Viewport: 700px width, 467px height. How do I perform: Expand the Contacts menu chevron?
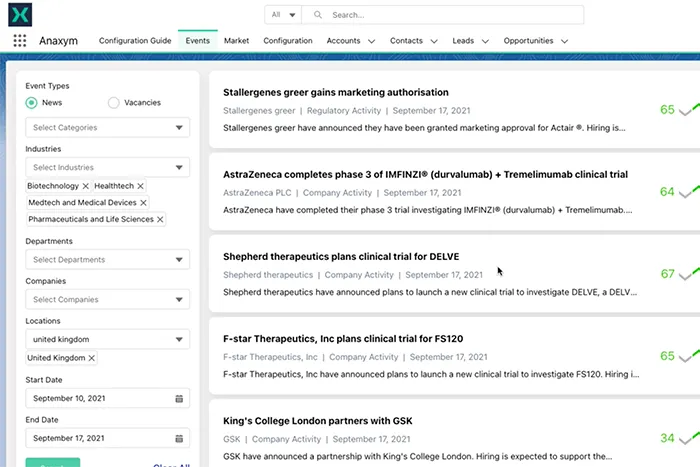[x=434, y=41]
